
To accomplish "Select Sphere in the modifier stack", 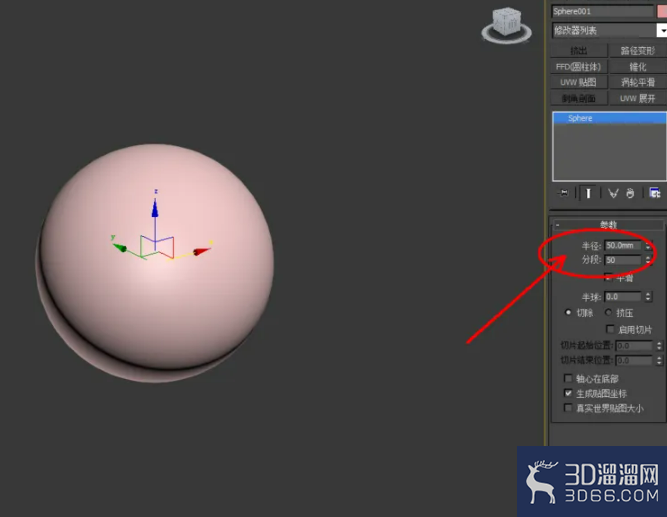I will point(609,118).
